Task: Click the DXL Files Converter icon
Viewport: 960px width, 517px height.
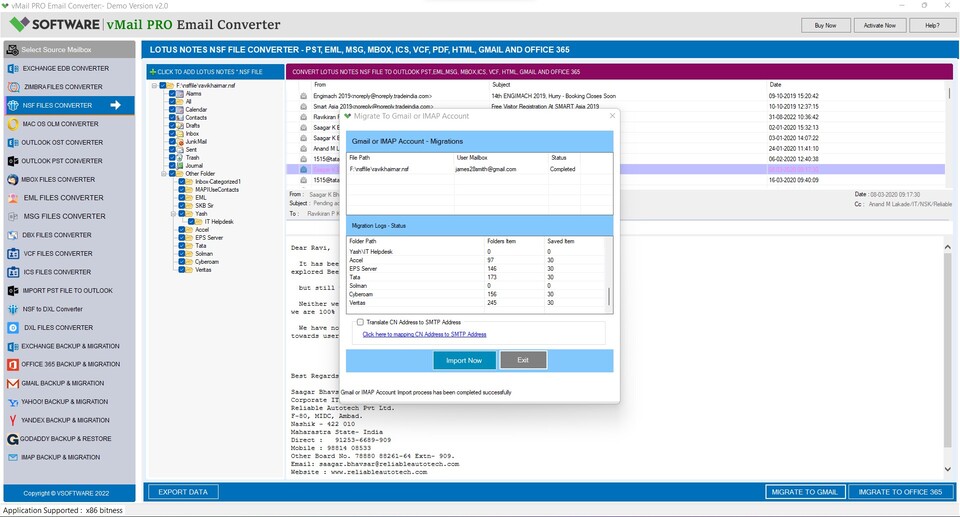Action: point(13,328)
